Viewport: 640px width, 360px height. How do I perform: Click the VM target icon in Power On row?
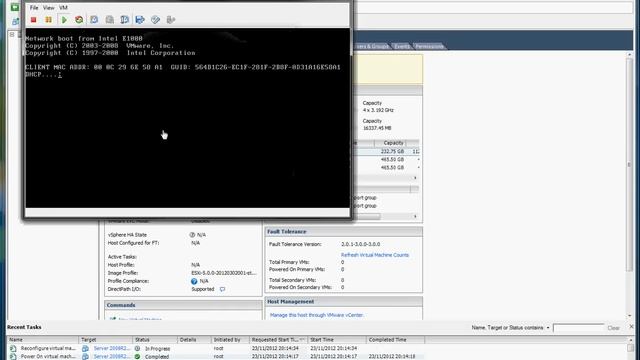85,357
